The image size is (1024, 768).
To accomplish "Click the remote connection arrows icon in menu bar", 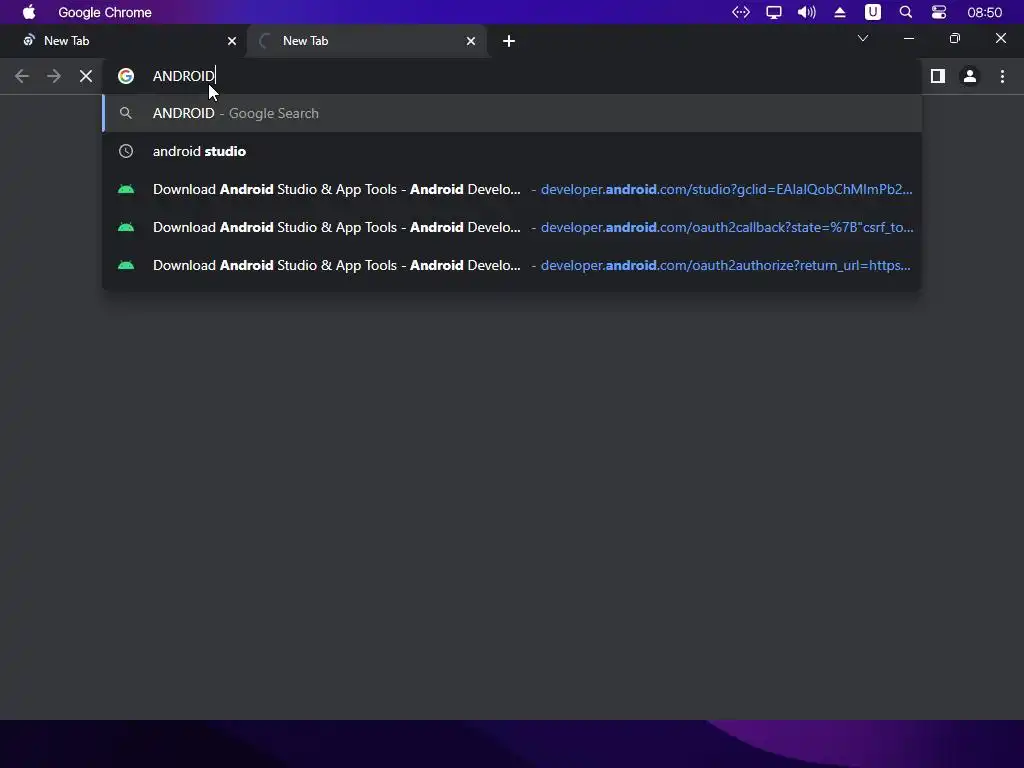I will (x=741, y=12).
